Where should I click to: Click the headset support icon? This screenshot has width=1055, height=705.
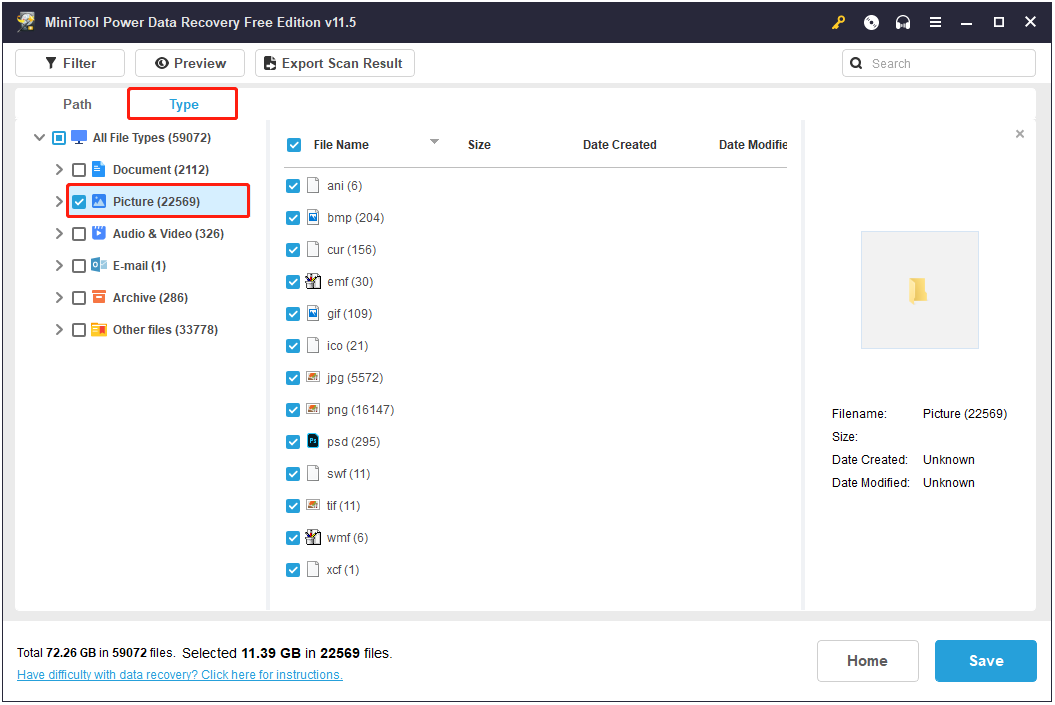click(903, 22)
